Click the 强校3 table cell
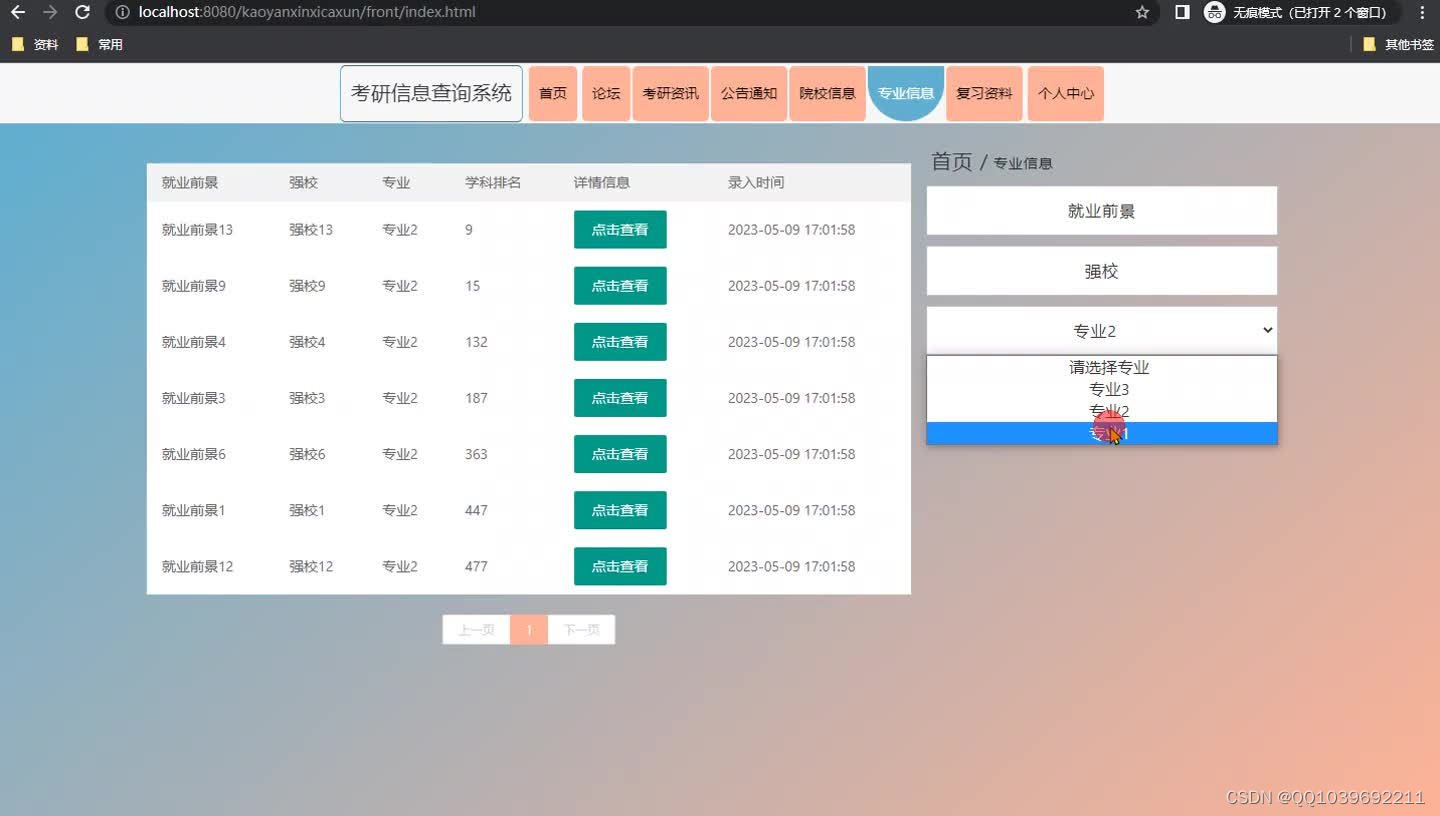 click(307, 397)
